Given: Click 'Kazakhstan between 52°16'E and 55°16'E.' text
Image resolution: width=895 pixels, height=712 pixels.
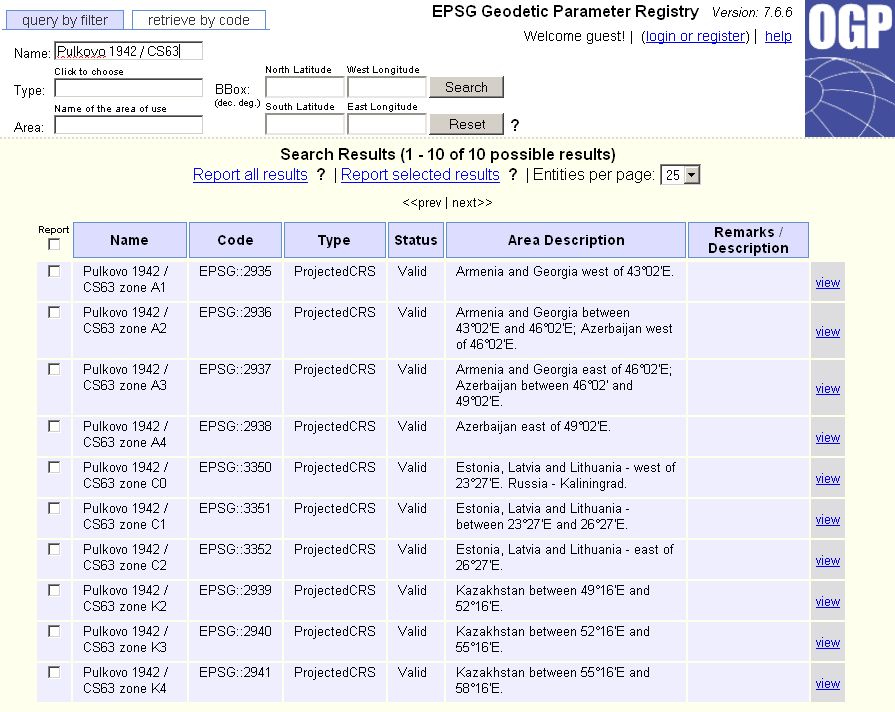Looking at the screenshot, I should click(553, 639).
